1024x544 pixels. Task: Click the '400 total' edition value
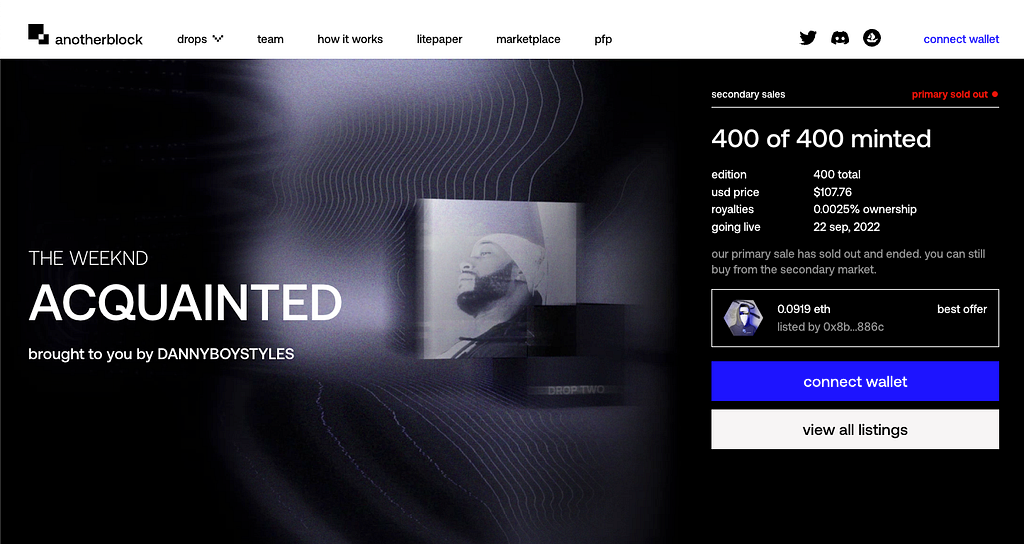[837, 174]
